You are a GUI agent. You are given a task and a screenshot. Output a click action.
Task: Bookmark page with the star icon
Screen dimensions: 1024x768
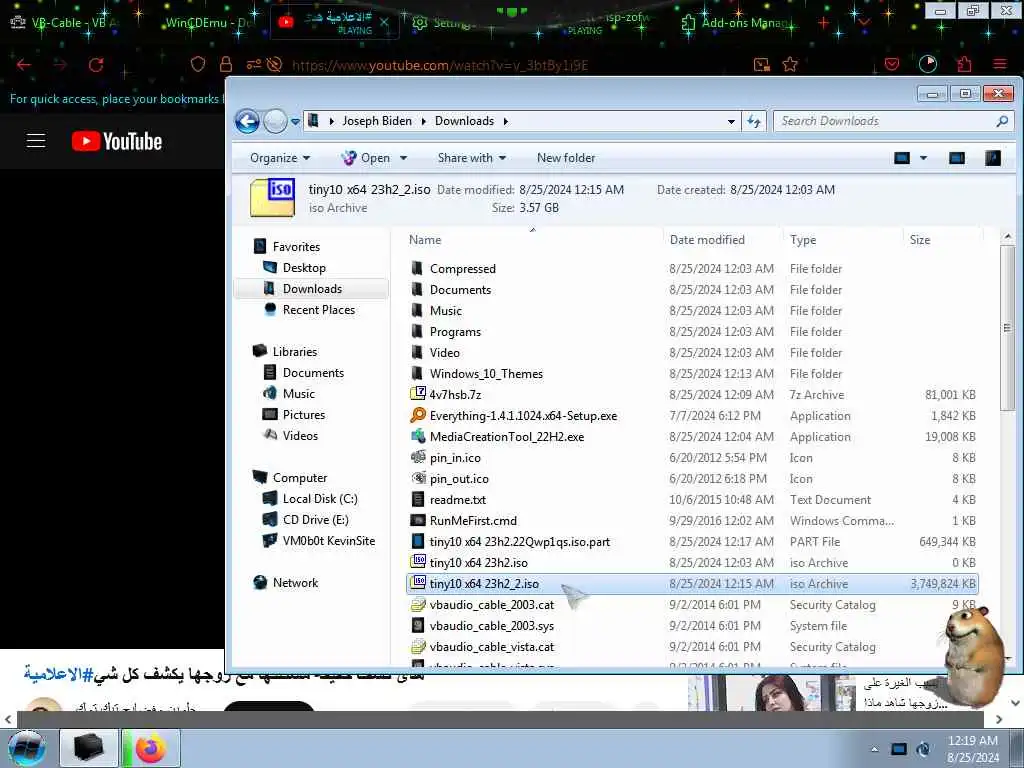tap(790, 64)
